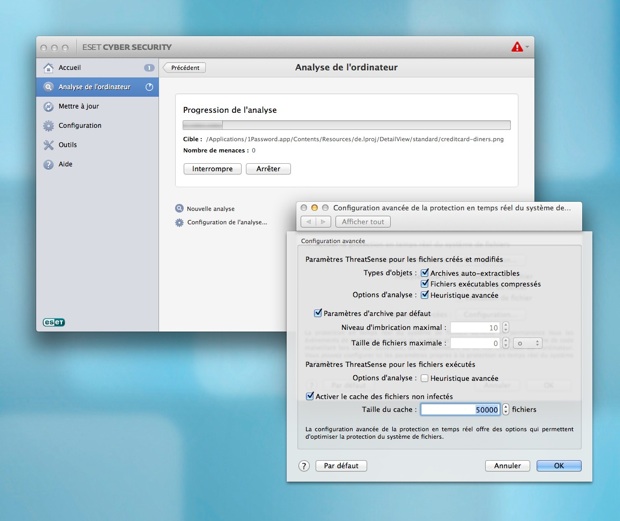
Task: Click the Annuler button
Action: point(508,466)
